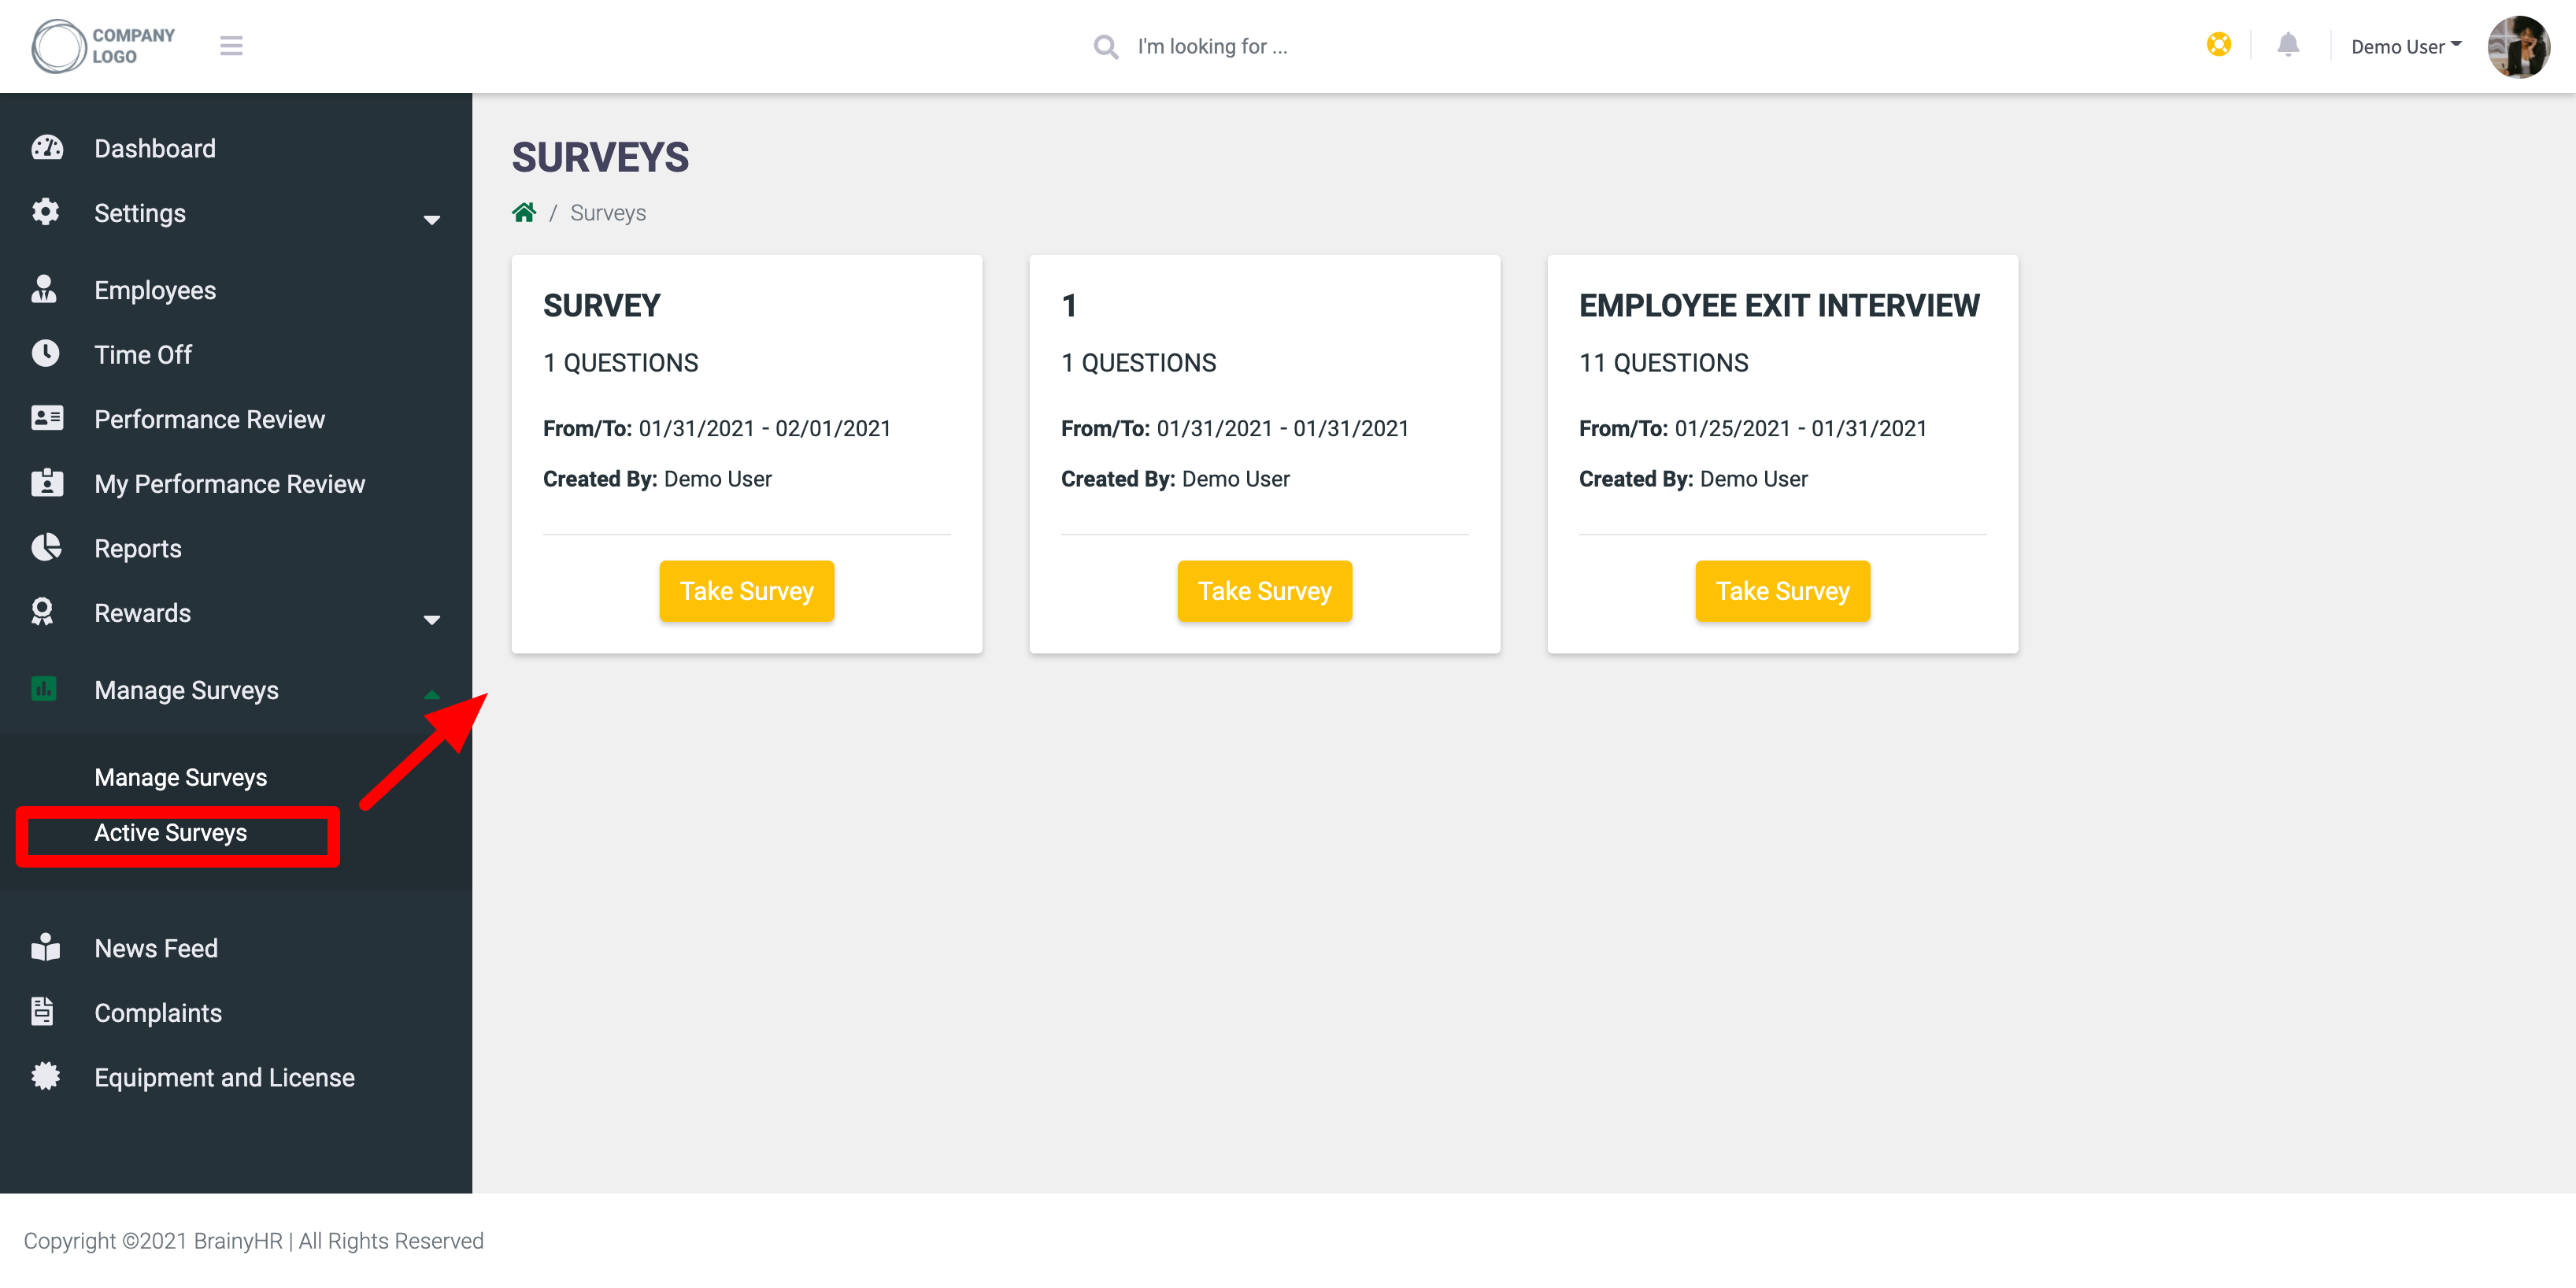Collapse Manage Surveys section arrow
The width and height of the screenshot is (2576, 1288).
(432, 695)
